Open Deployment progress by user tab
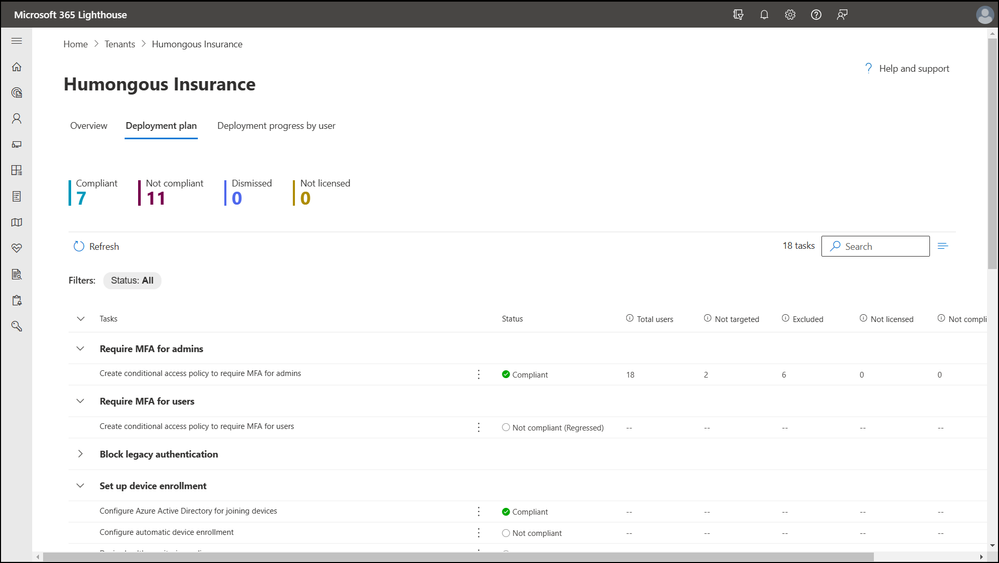The image size is (999, 563). click(x=276, y=126)
